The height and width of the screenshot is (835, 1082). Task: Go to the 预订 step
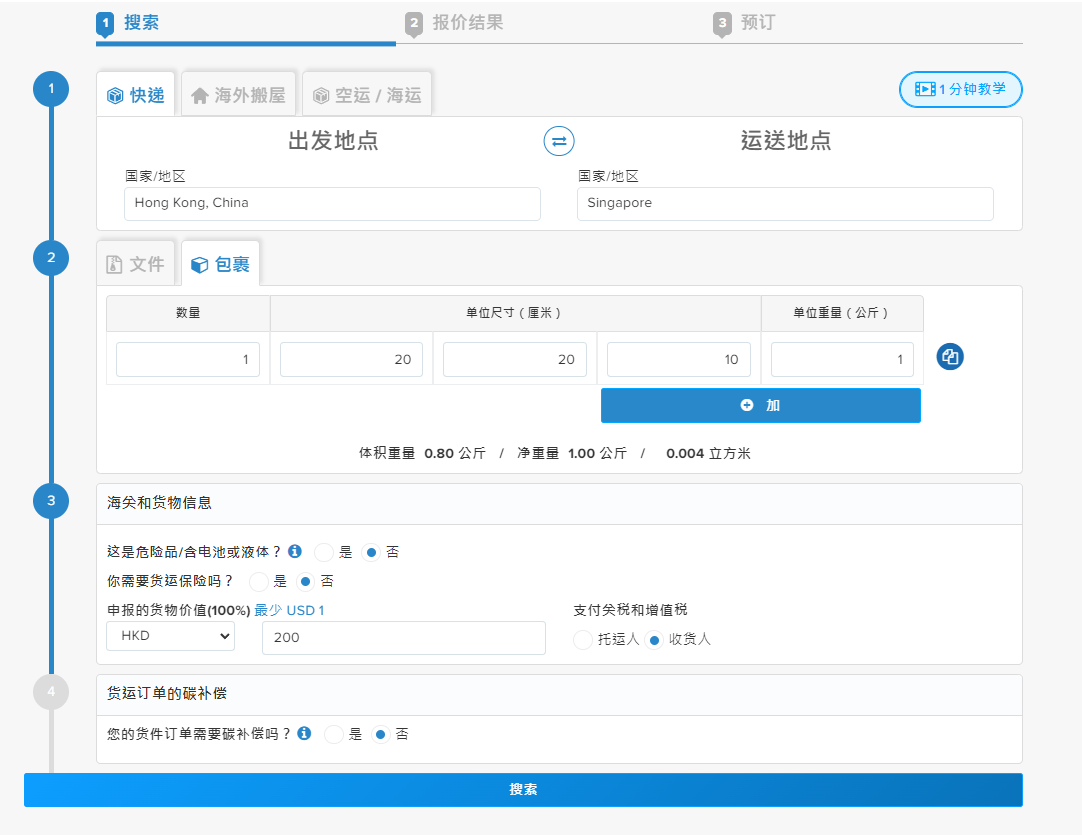758,23
